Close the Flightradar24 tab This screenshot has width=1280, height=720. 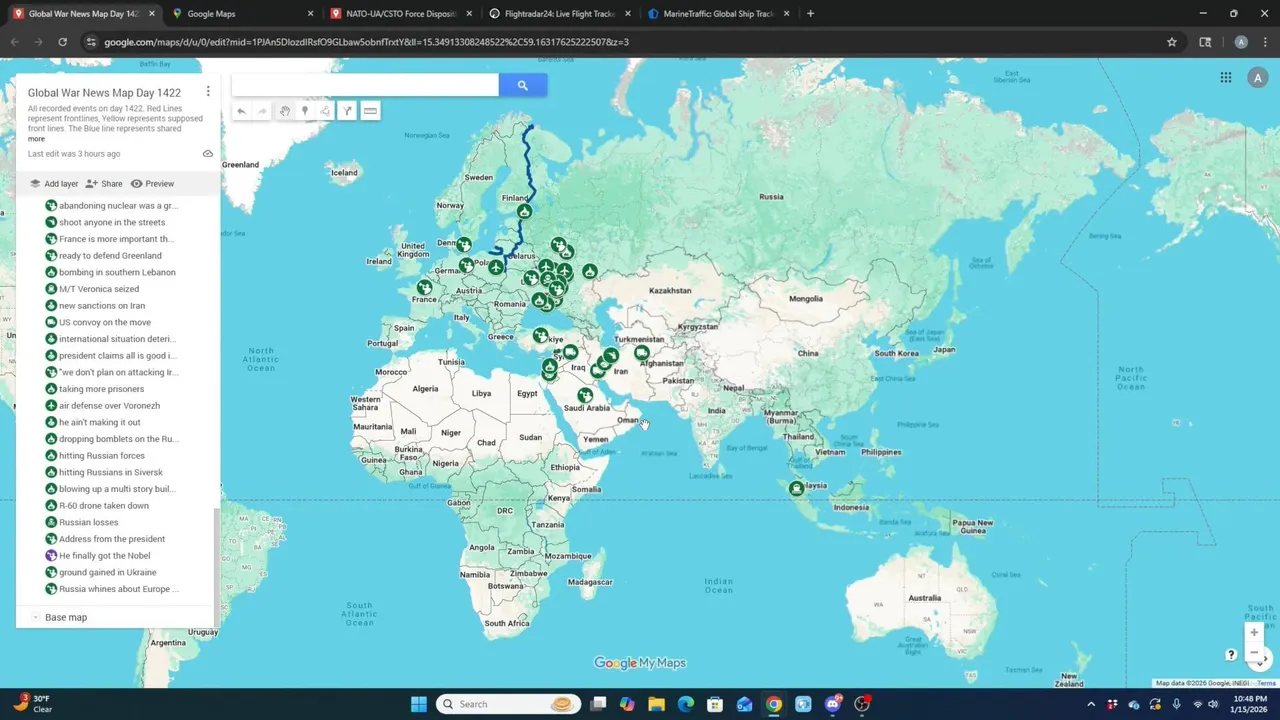pos(628,14)
